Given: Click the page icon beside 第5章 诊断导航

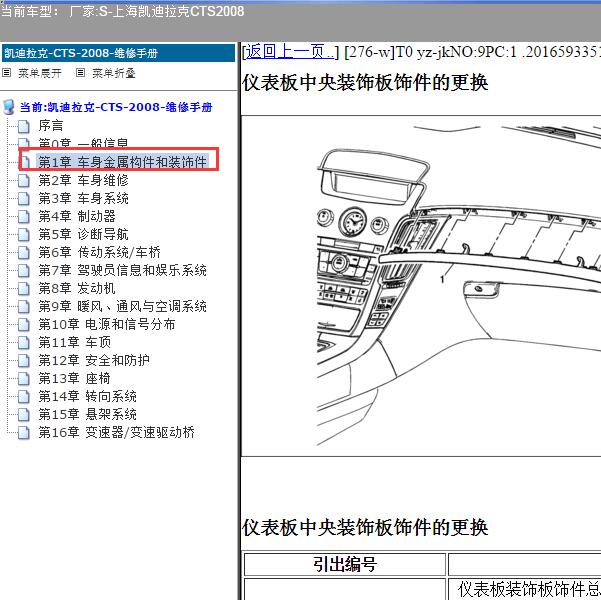Looking at the screenshot, I should click(24, 235).
